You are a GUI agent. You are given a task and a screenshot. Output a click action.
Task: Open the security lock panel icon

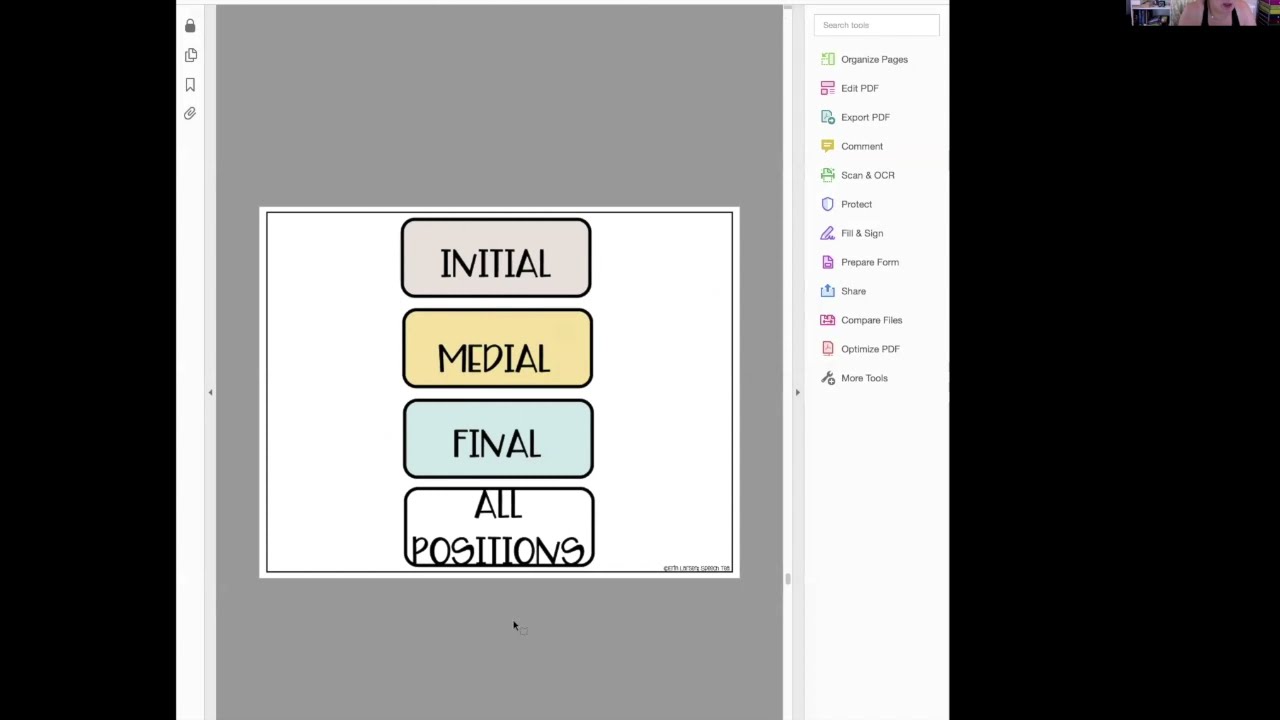tap(190, 25)
